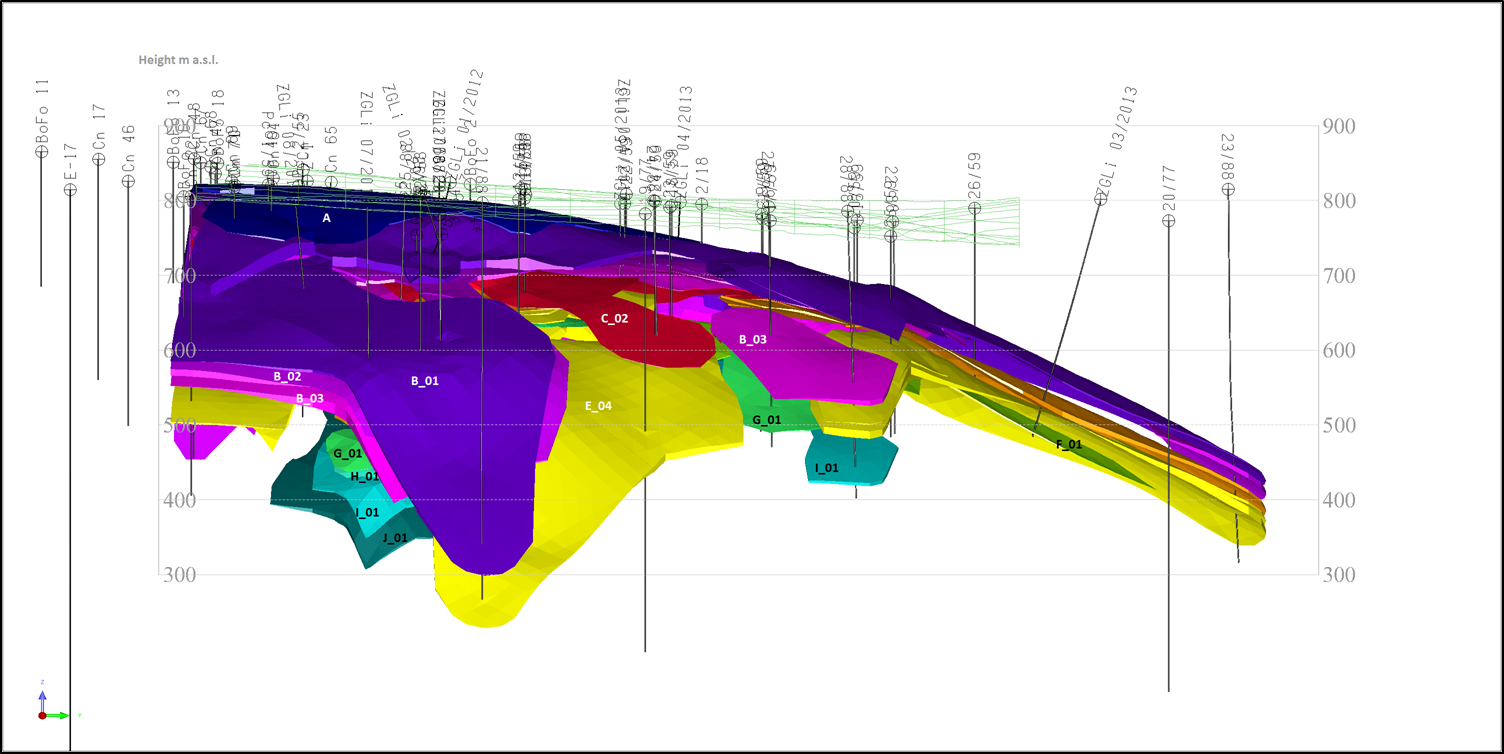Select the 20/77 borehole collar symbol
1504x754 pixels.
(1168, 220)
